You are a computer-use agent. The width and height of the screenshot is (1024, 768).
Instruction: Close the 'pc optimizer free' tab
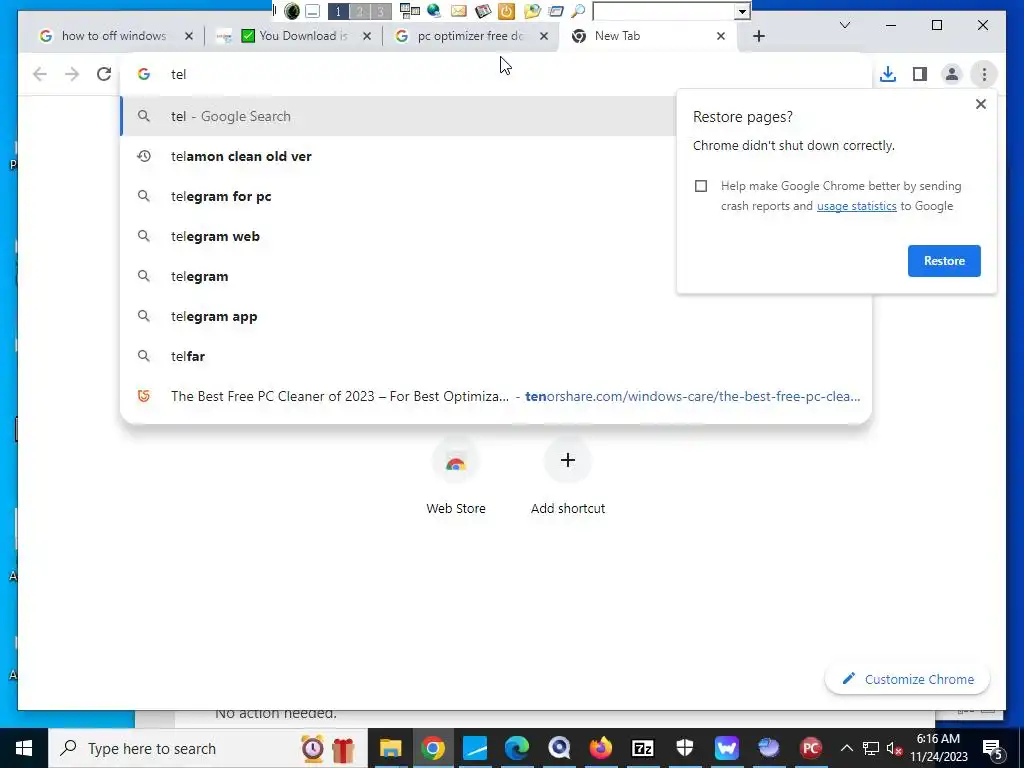coord(543,36)
